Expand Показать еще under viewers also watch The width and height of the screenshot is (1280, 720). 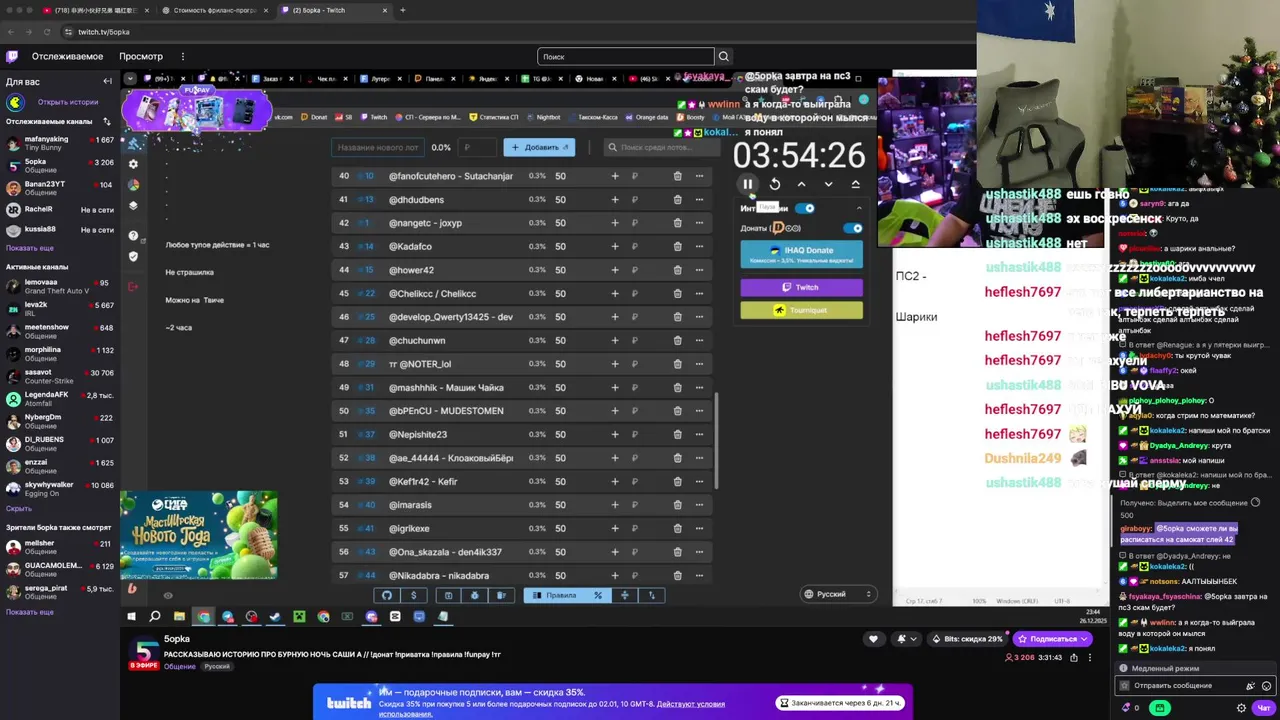[30, 612]
